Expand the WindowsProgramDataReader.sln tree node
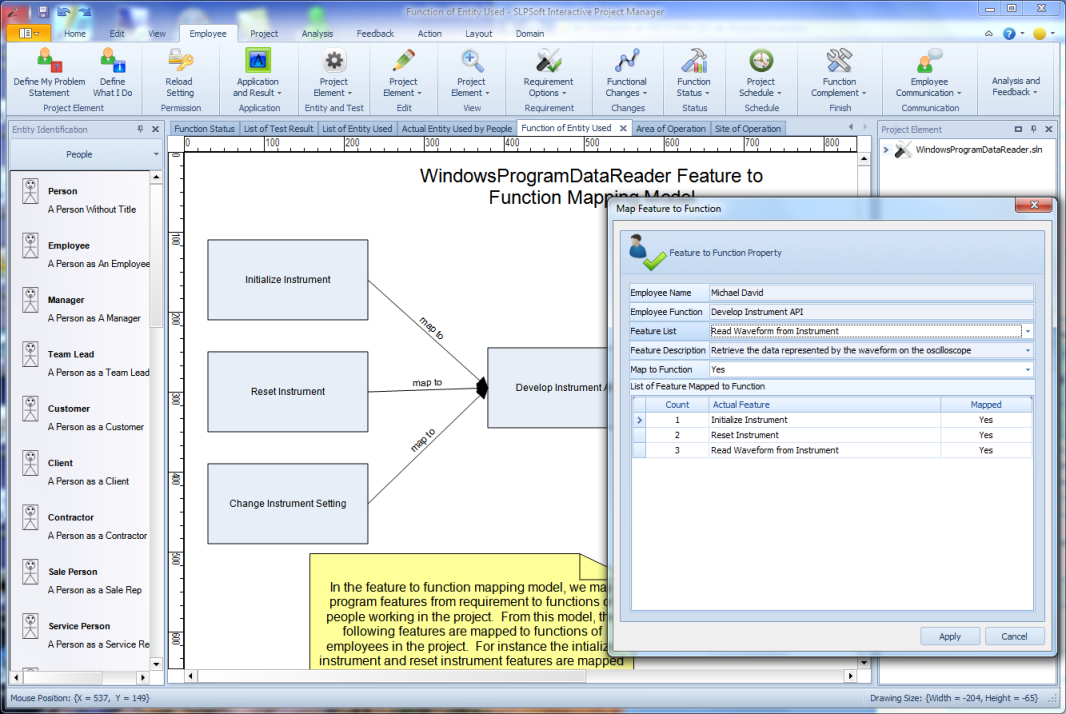This screenshot has width=1066, height=714. click(x=886, y=150)
